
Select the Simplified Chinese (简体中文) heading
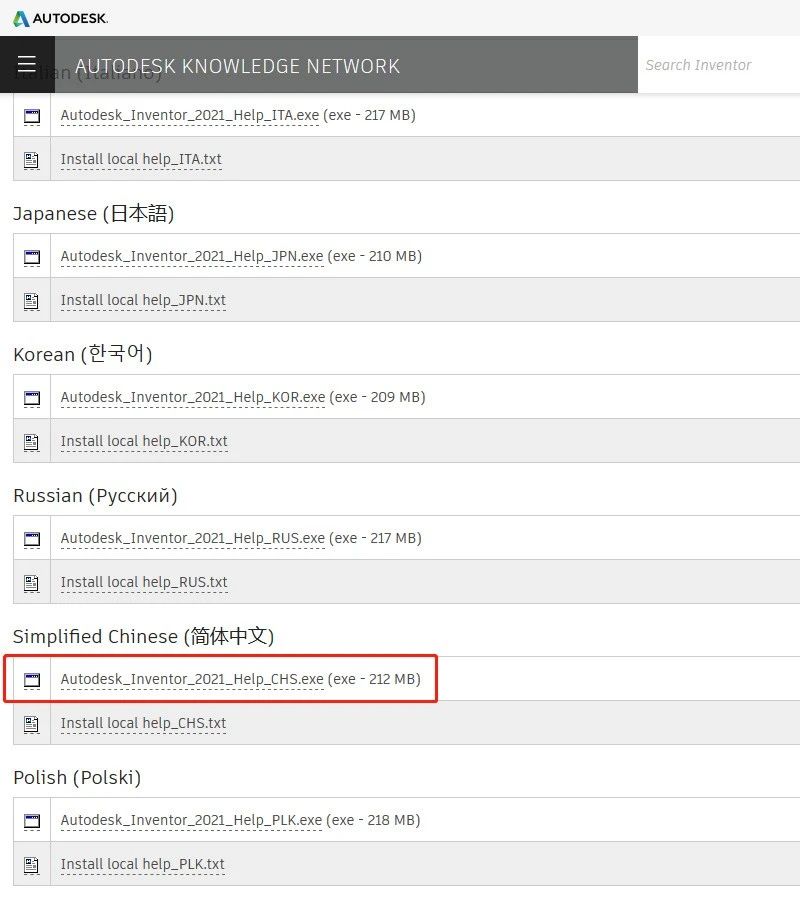pyautogui.click(x=144, y=636)
